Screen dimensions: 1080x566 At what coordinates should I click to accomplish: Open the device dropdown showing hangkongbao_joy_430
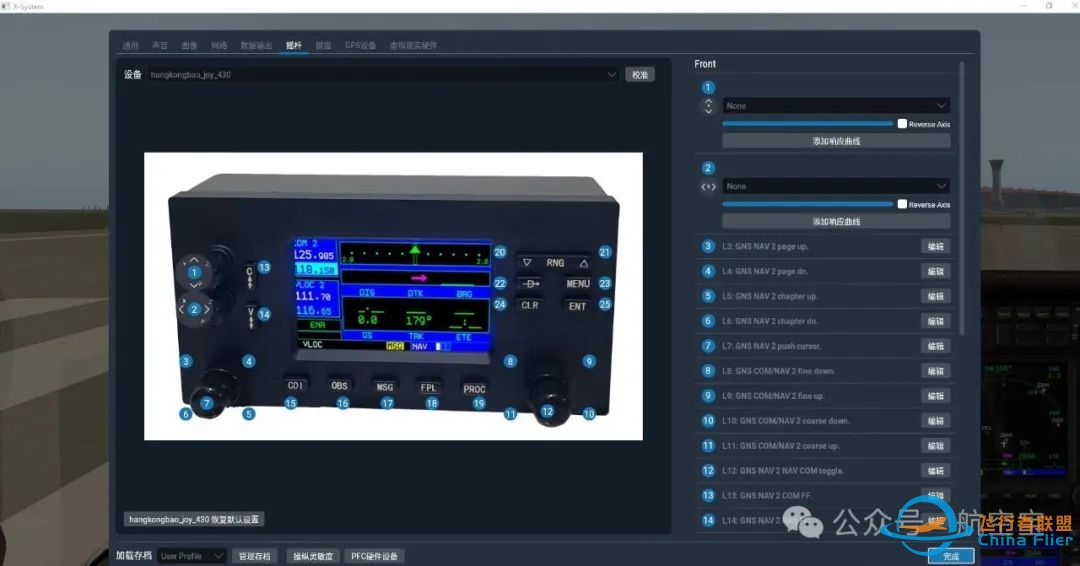pyautogui.click(x=383, y=74)
